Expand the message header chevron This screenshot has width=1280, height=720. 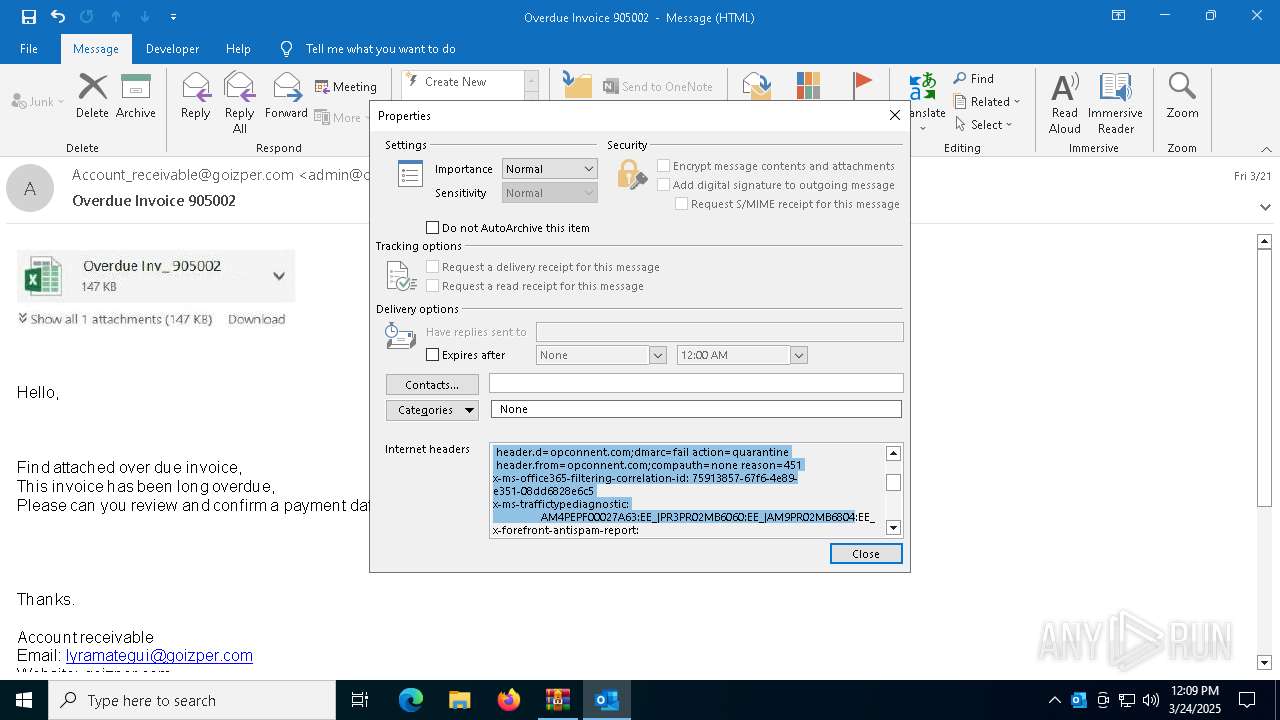1265,207
